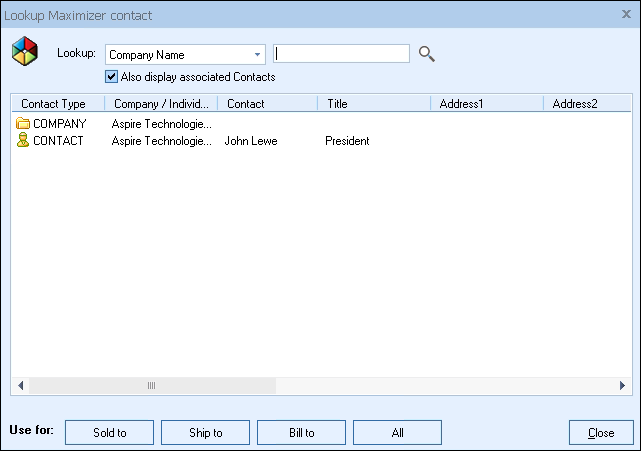The width and height of the screenshot is (641, 451).
Task: Click the Close button at bottom
Action: click(x=601, y=433)
